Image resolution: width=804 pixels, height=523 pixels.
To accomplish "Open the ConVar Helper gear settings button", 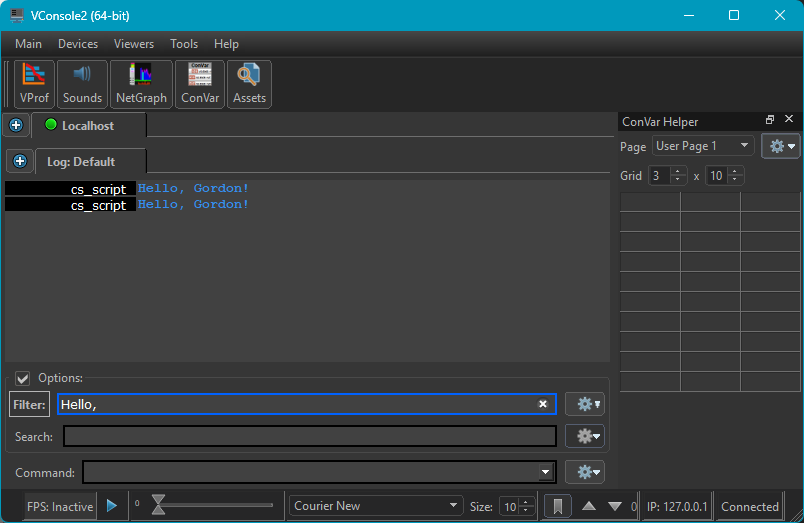I will click(x=780, y=146).
